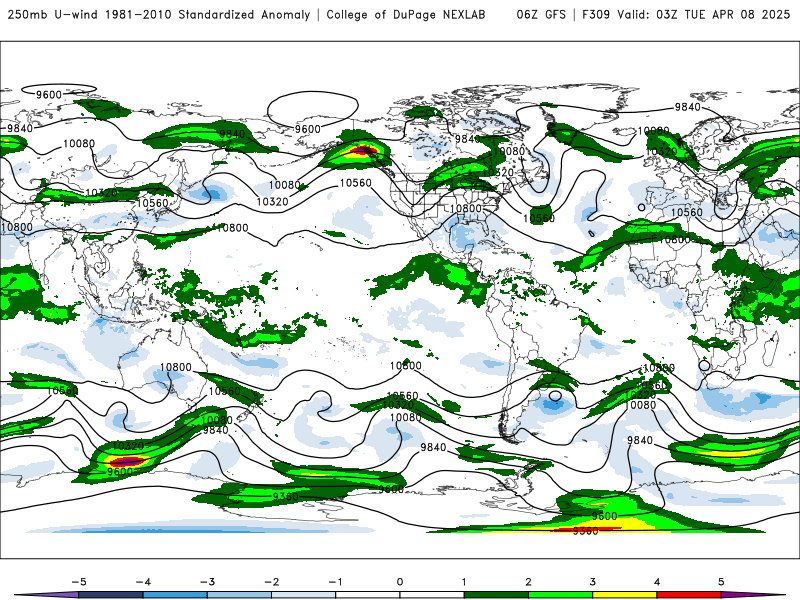Click the "-1" colorbar tick label
Screen dimensions: 800x600
point(335,582)
